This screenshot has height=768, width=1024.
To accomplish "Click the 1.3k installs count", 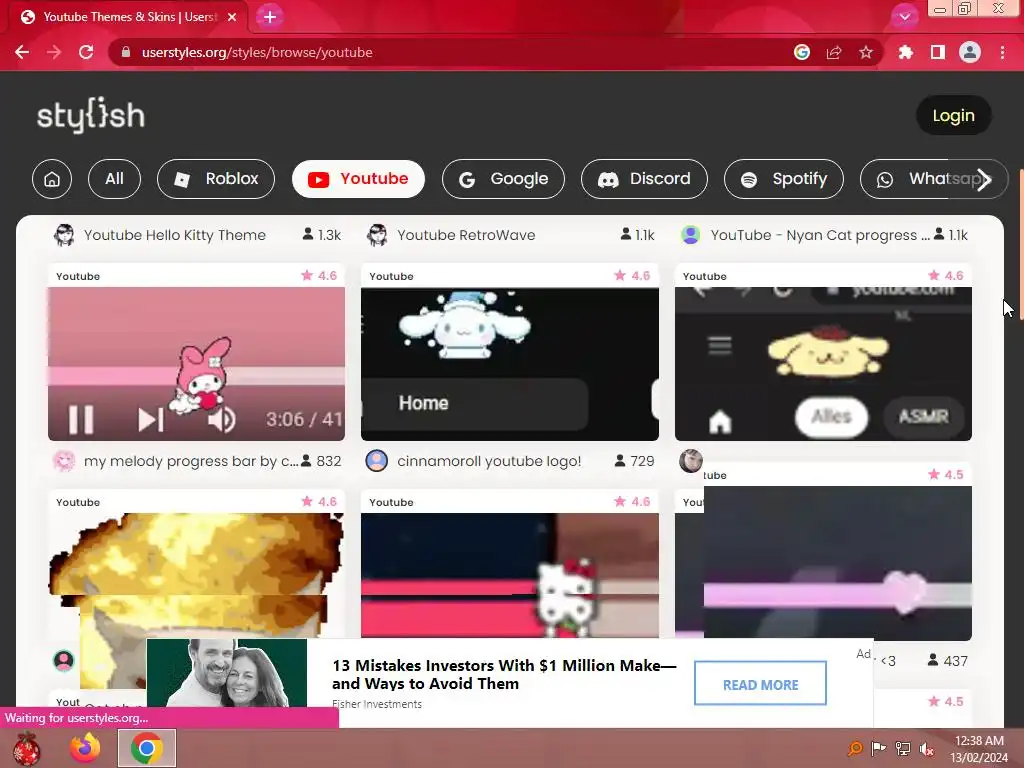I will 322,235.
